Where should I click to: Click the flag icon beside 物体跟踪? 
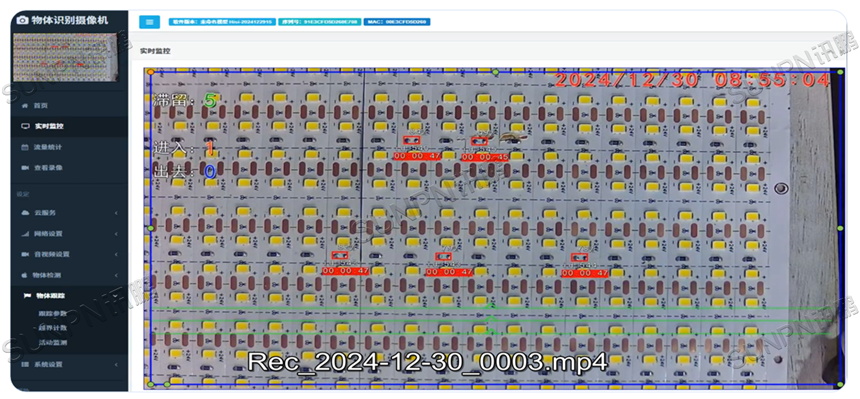click(26, 296)
